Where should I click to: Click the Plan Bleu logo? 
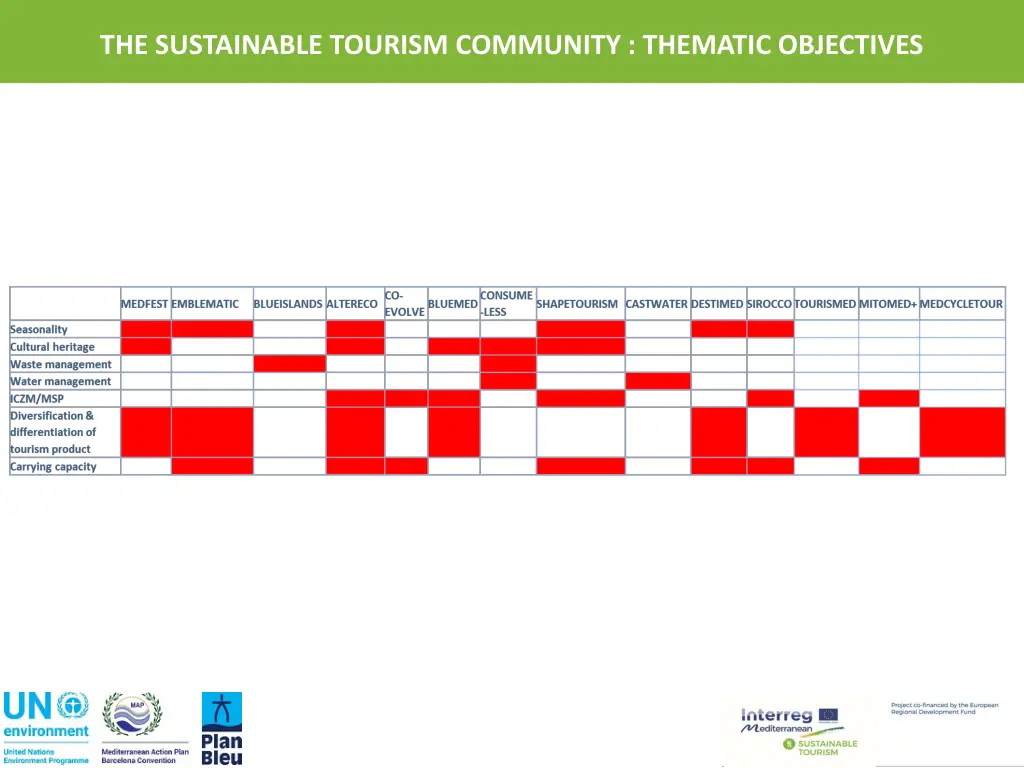[x=222, y=728]
